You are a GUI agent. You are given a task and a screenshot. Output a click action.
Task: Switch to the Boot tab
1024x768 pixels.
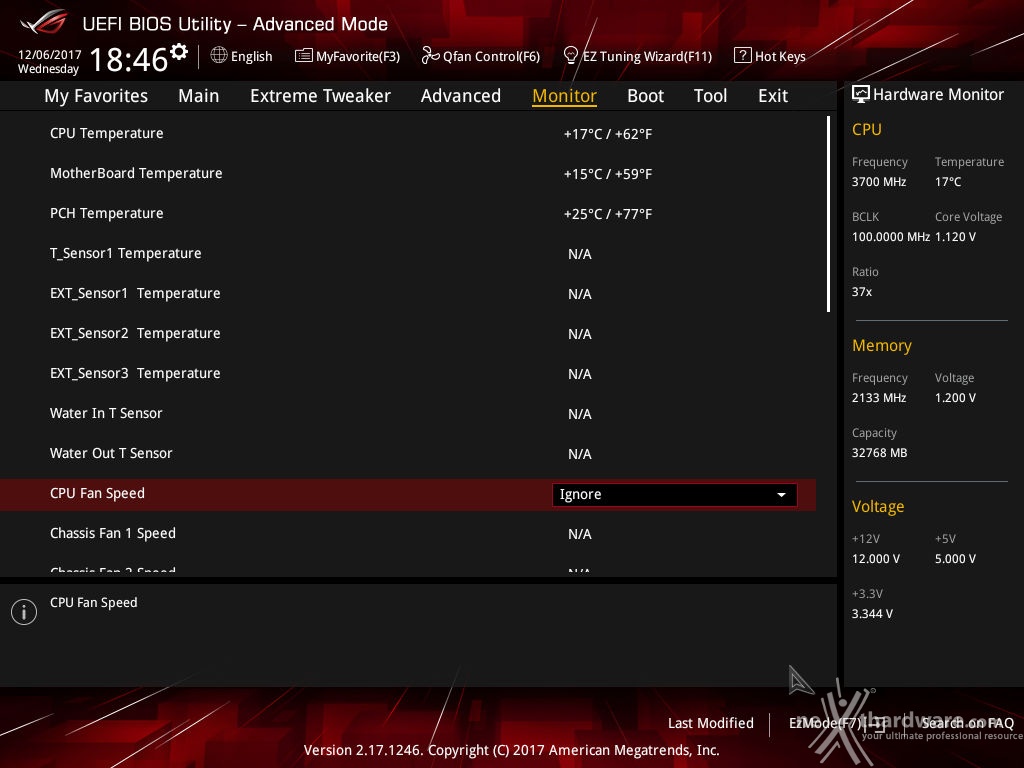[x=645, y=96]
